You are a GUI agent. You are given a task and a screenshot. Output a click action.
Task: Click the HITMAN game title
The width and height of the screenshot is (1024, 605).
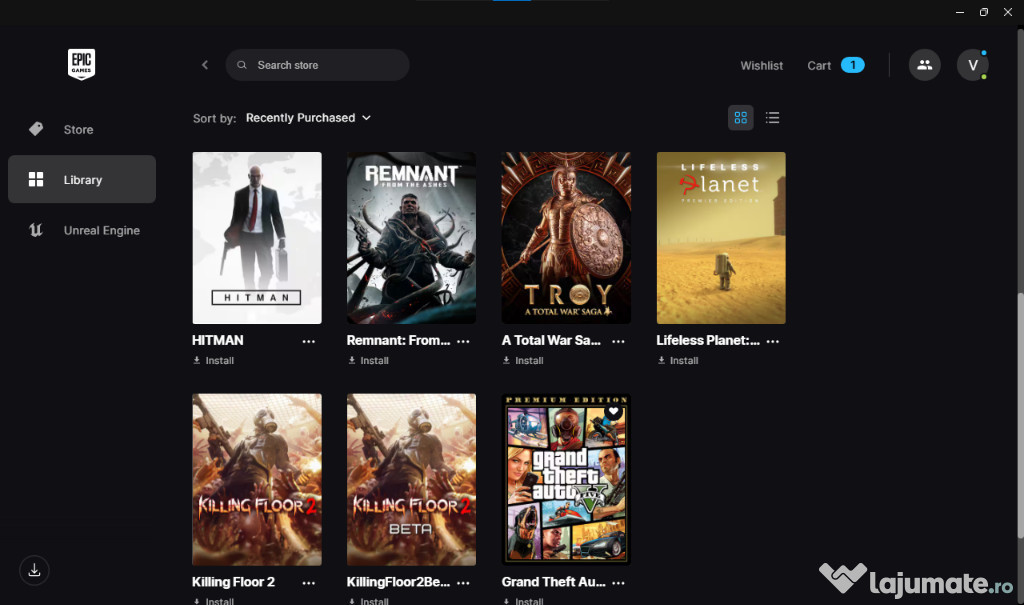(x=217, y=340)
